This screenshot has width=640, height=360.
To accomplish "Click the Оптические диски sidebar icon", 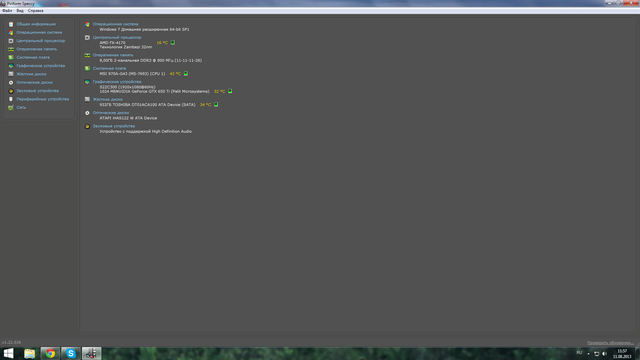I will click(x=11, y=82).
